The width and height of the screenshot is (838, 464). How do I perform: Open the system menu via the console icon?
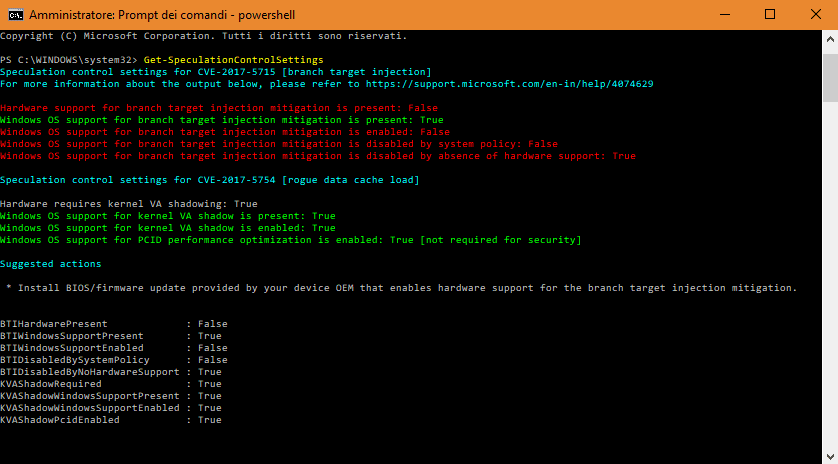[13, 14]
